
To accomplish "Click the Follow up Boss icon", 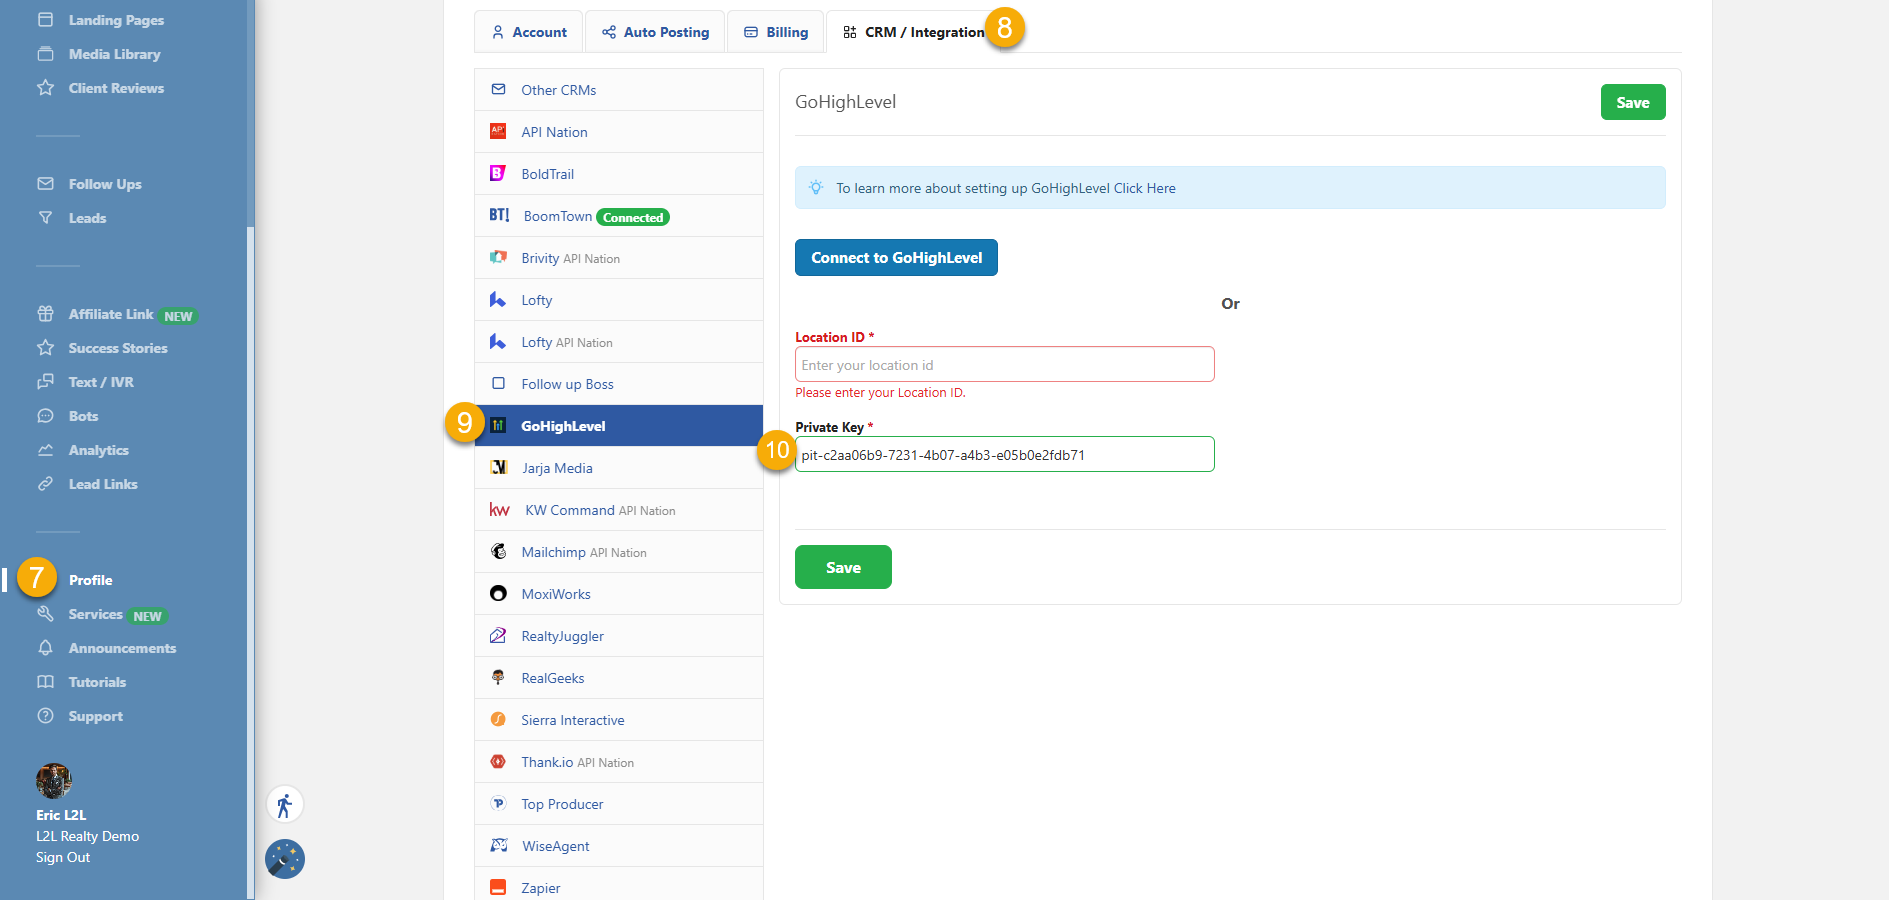I will coord(498,383).
